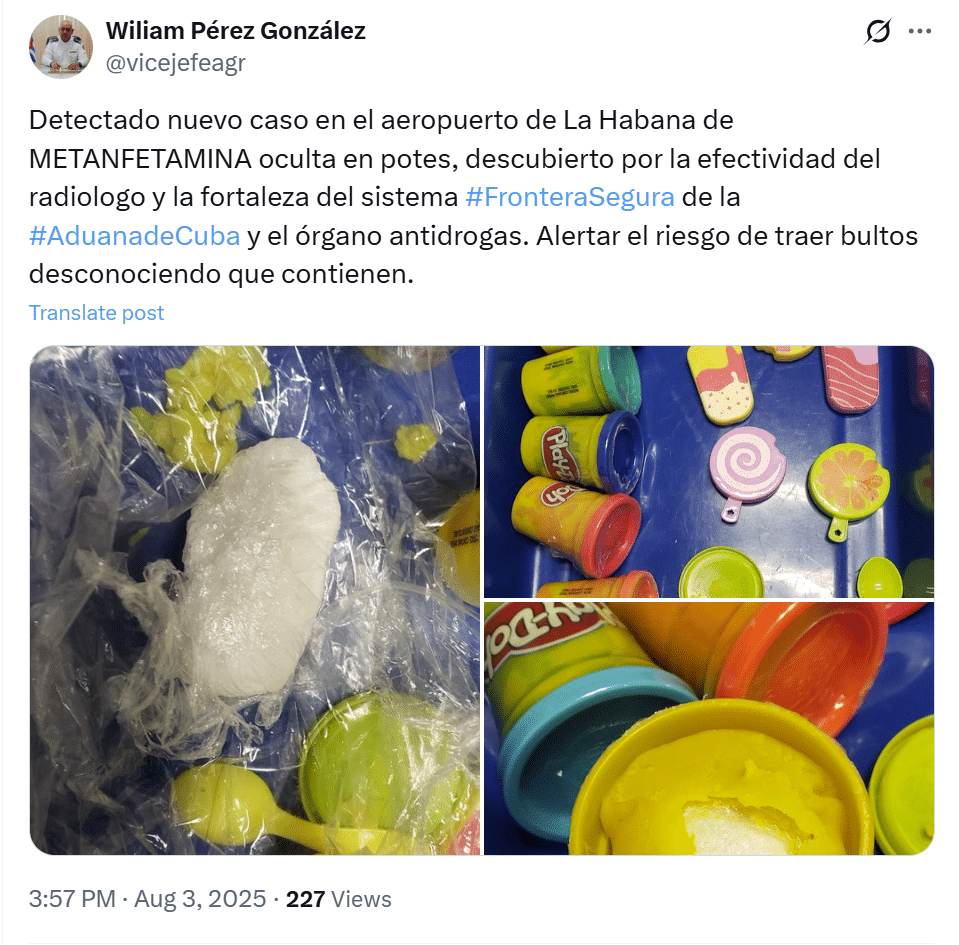Click the Translate post link
Viewport: 959px width, 945px height.
[x=97, y=313]
